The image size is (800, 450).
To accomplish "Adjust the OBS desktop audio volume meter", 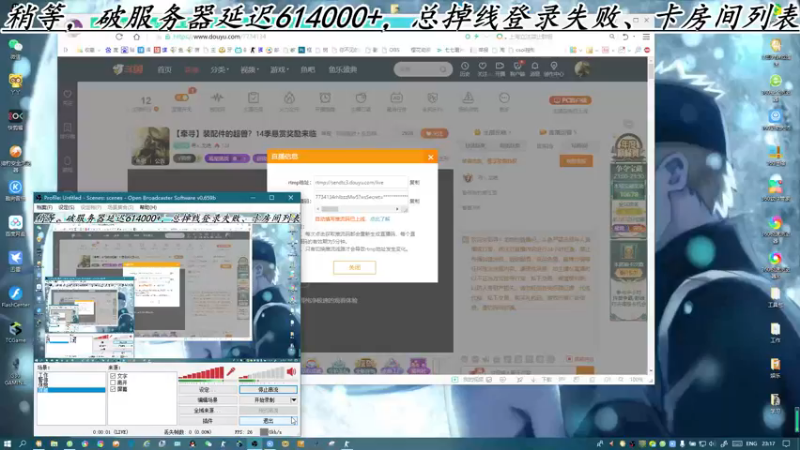I will coord(262,373).
